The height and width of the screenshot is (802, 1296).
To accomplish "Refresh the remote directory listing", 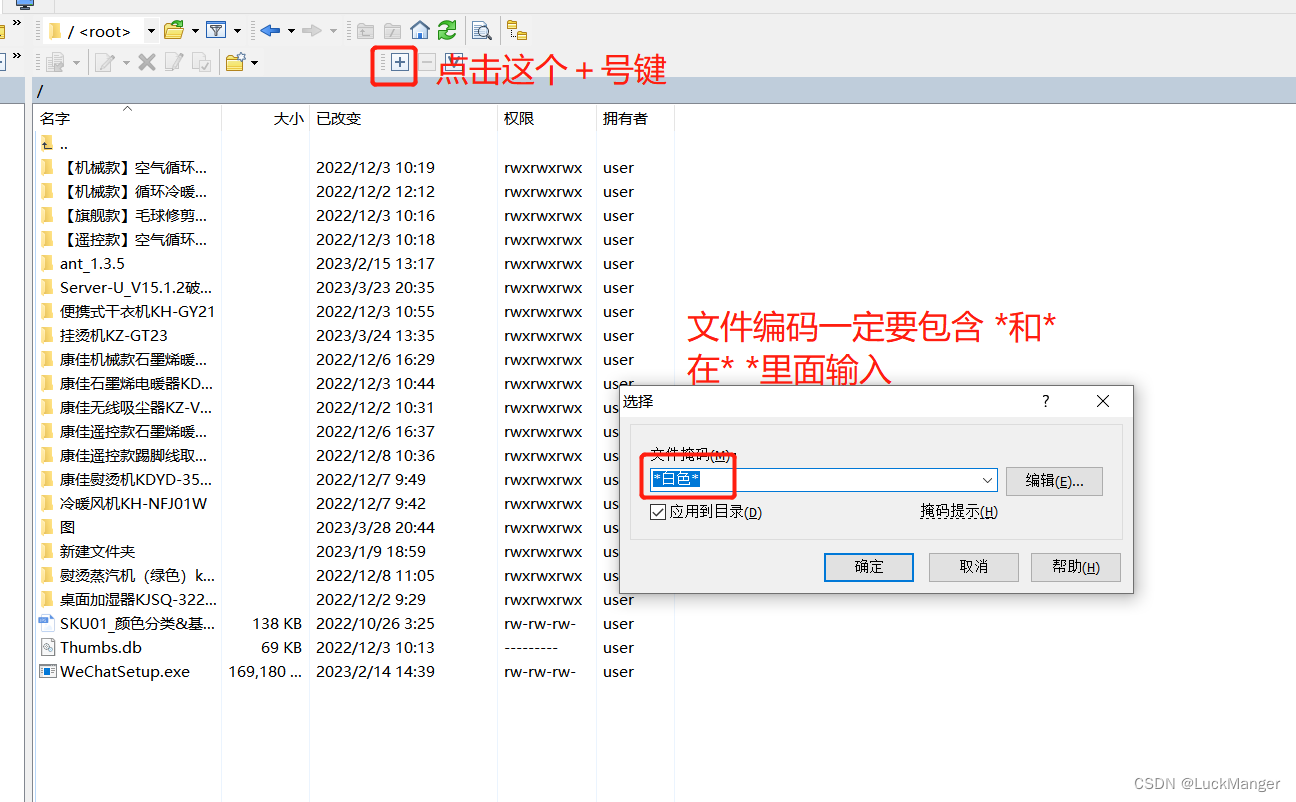I will 447,30.
